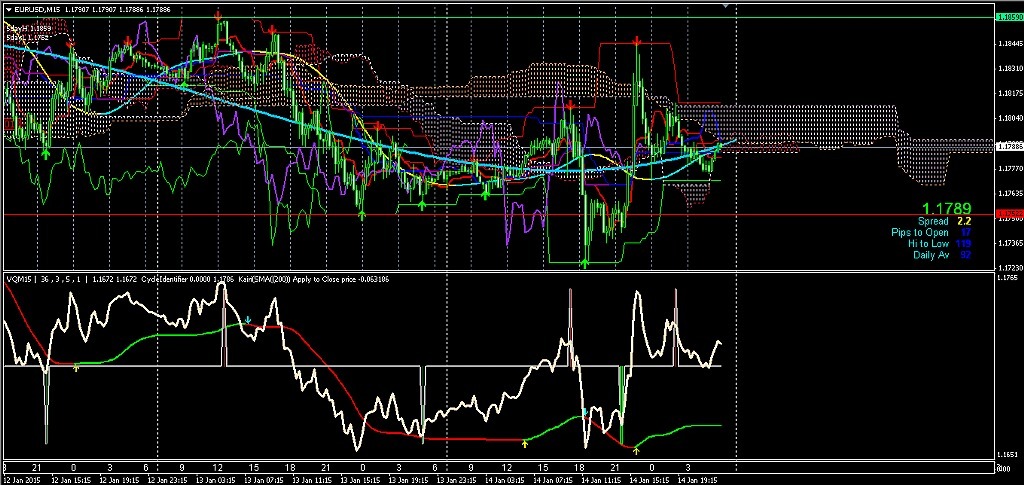Open the EURUSD,M15 chart title dropdown triangle

[x=7, y=9]
